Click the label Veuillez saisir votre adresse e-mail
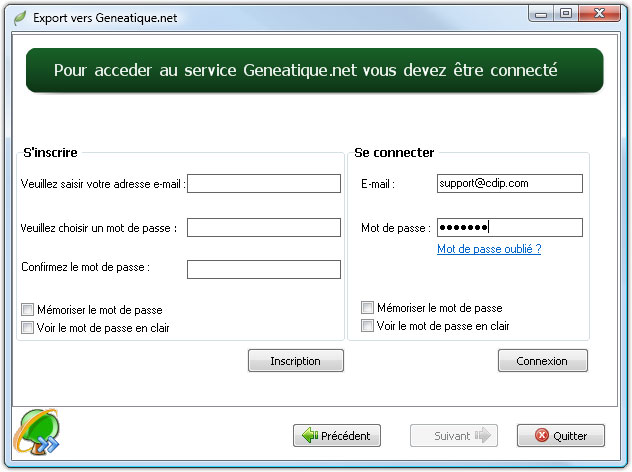 point(103,184)
